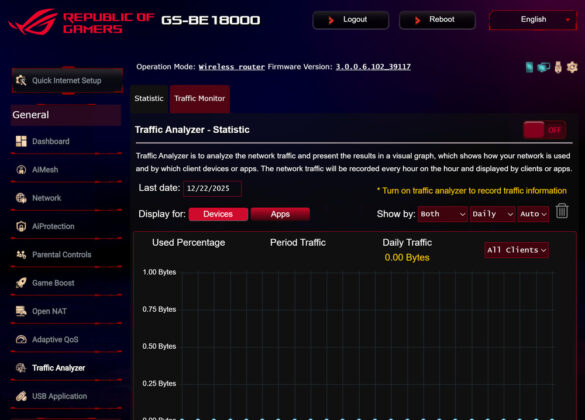
Task: Click the GS-BE18000 model name
Action: pyautogui.click(x=211, y=20)
